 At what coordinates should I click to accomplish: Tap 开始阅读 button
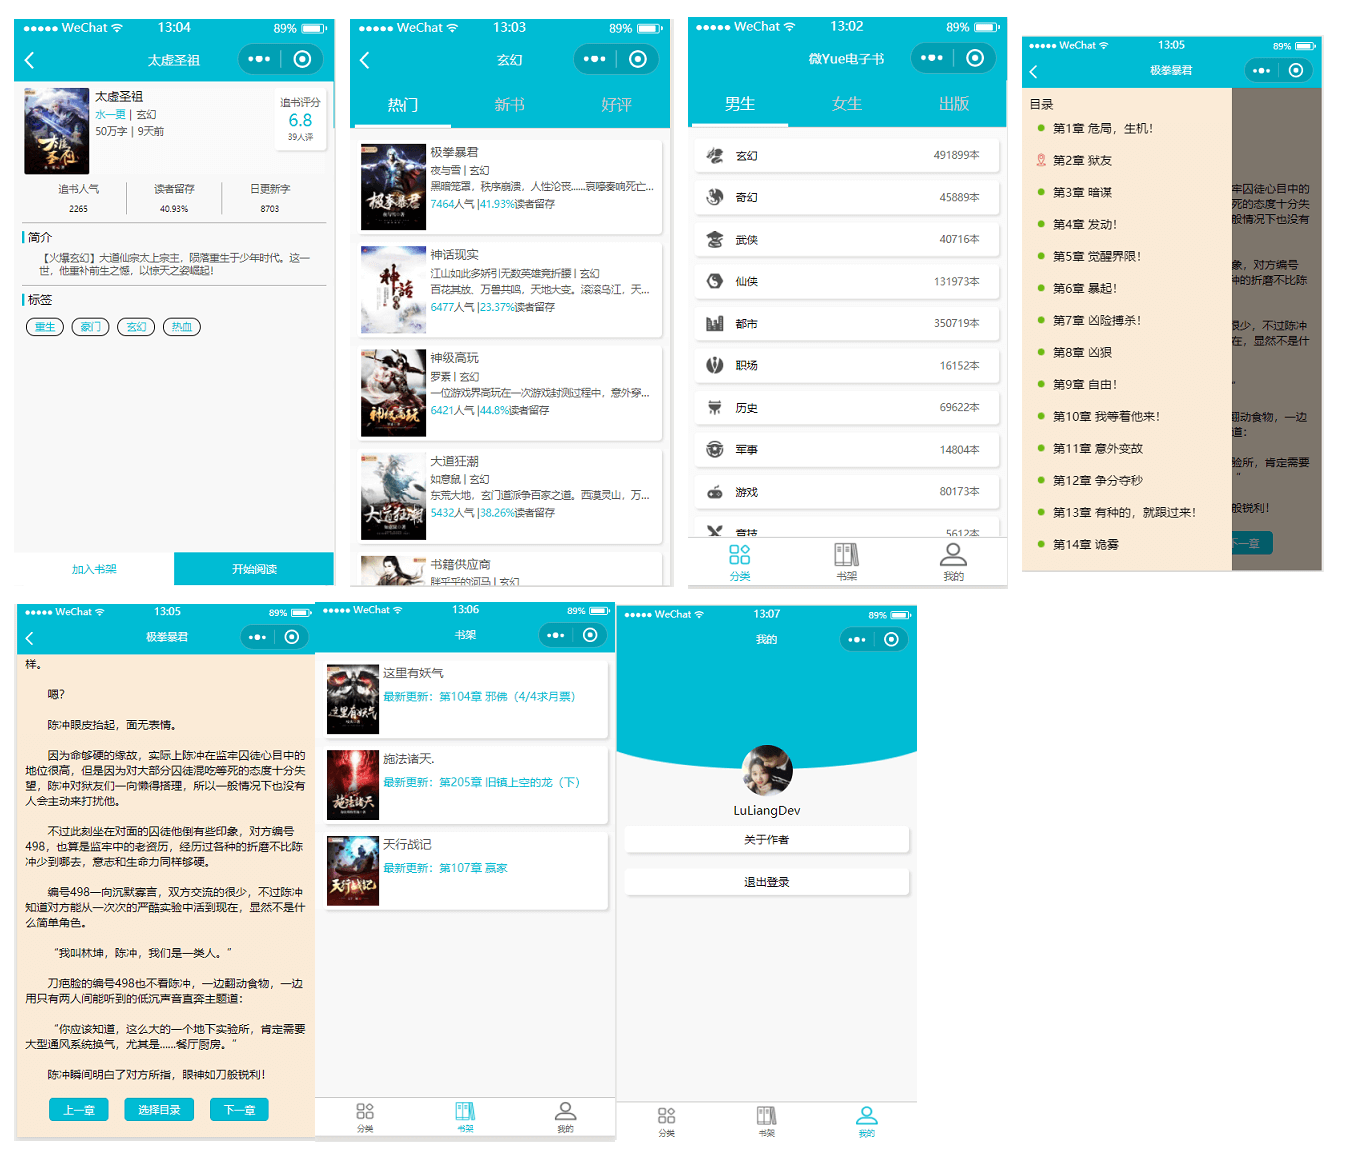click(254, 569)
